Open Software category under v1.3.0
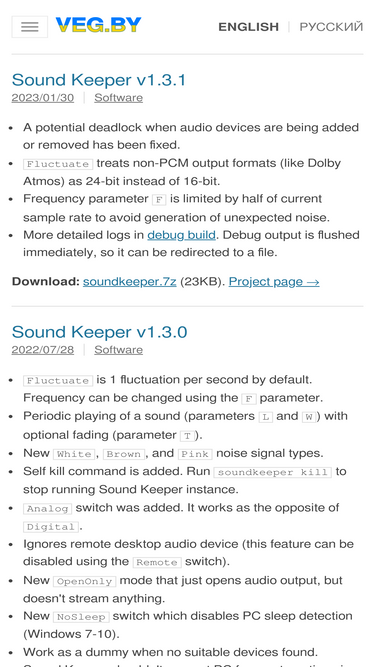Viewport: 375px width, 667px height. click(x=118, y=350)
